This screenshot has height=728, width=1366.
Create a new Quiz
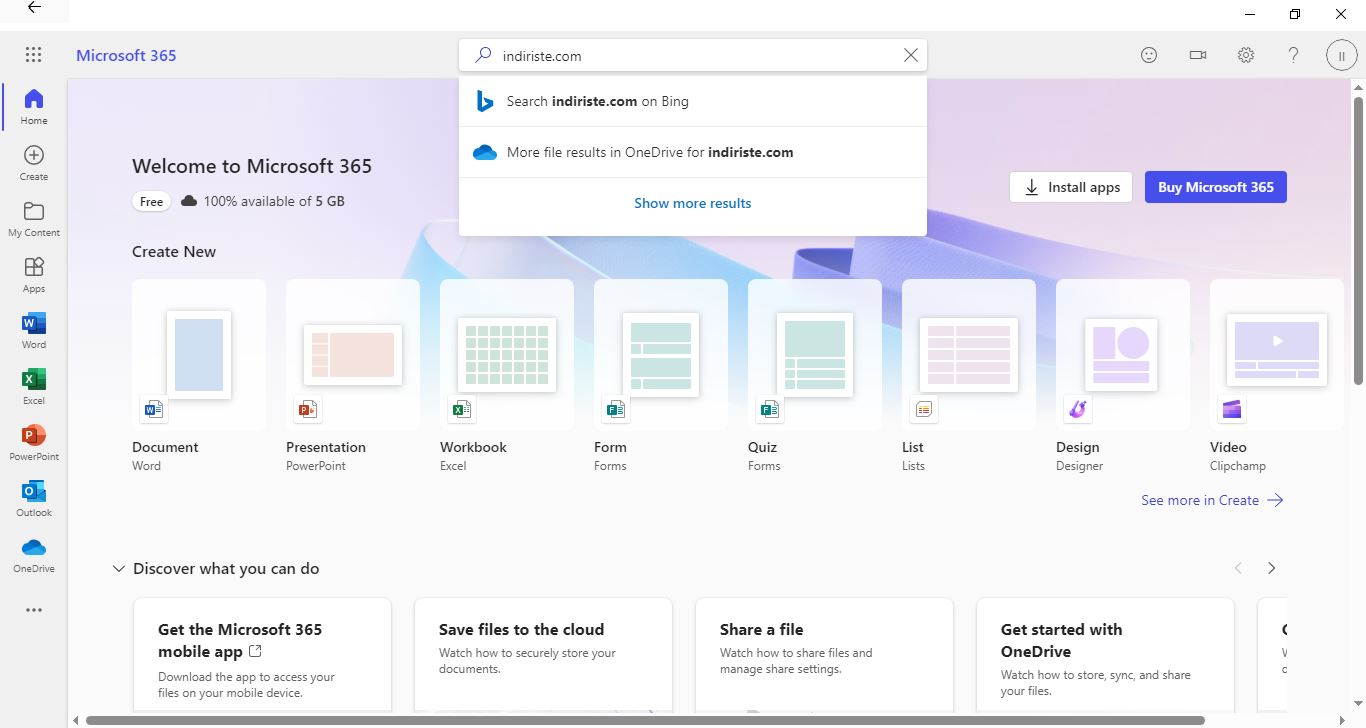815,375
